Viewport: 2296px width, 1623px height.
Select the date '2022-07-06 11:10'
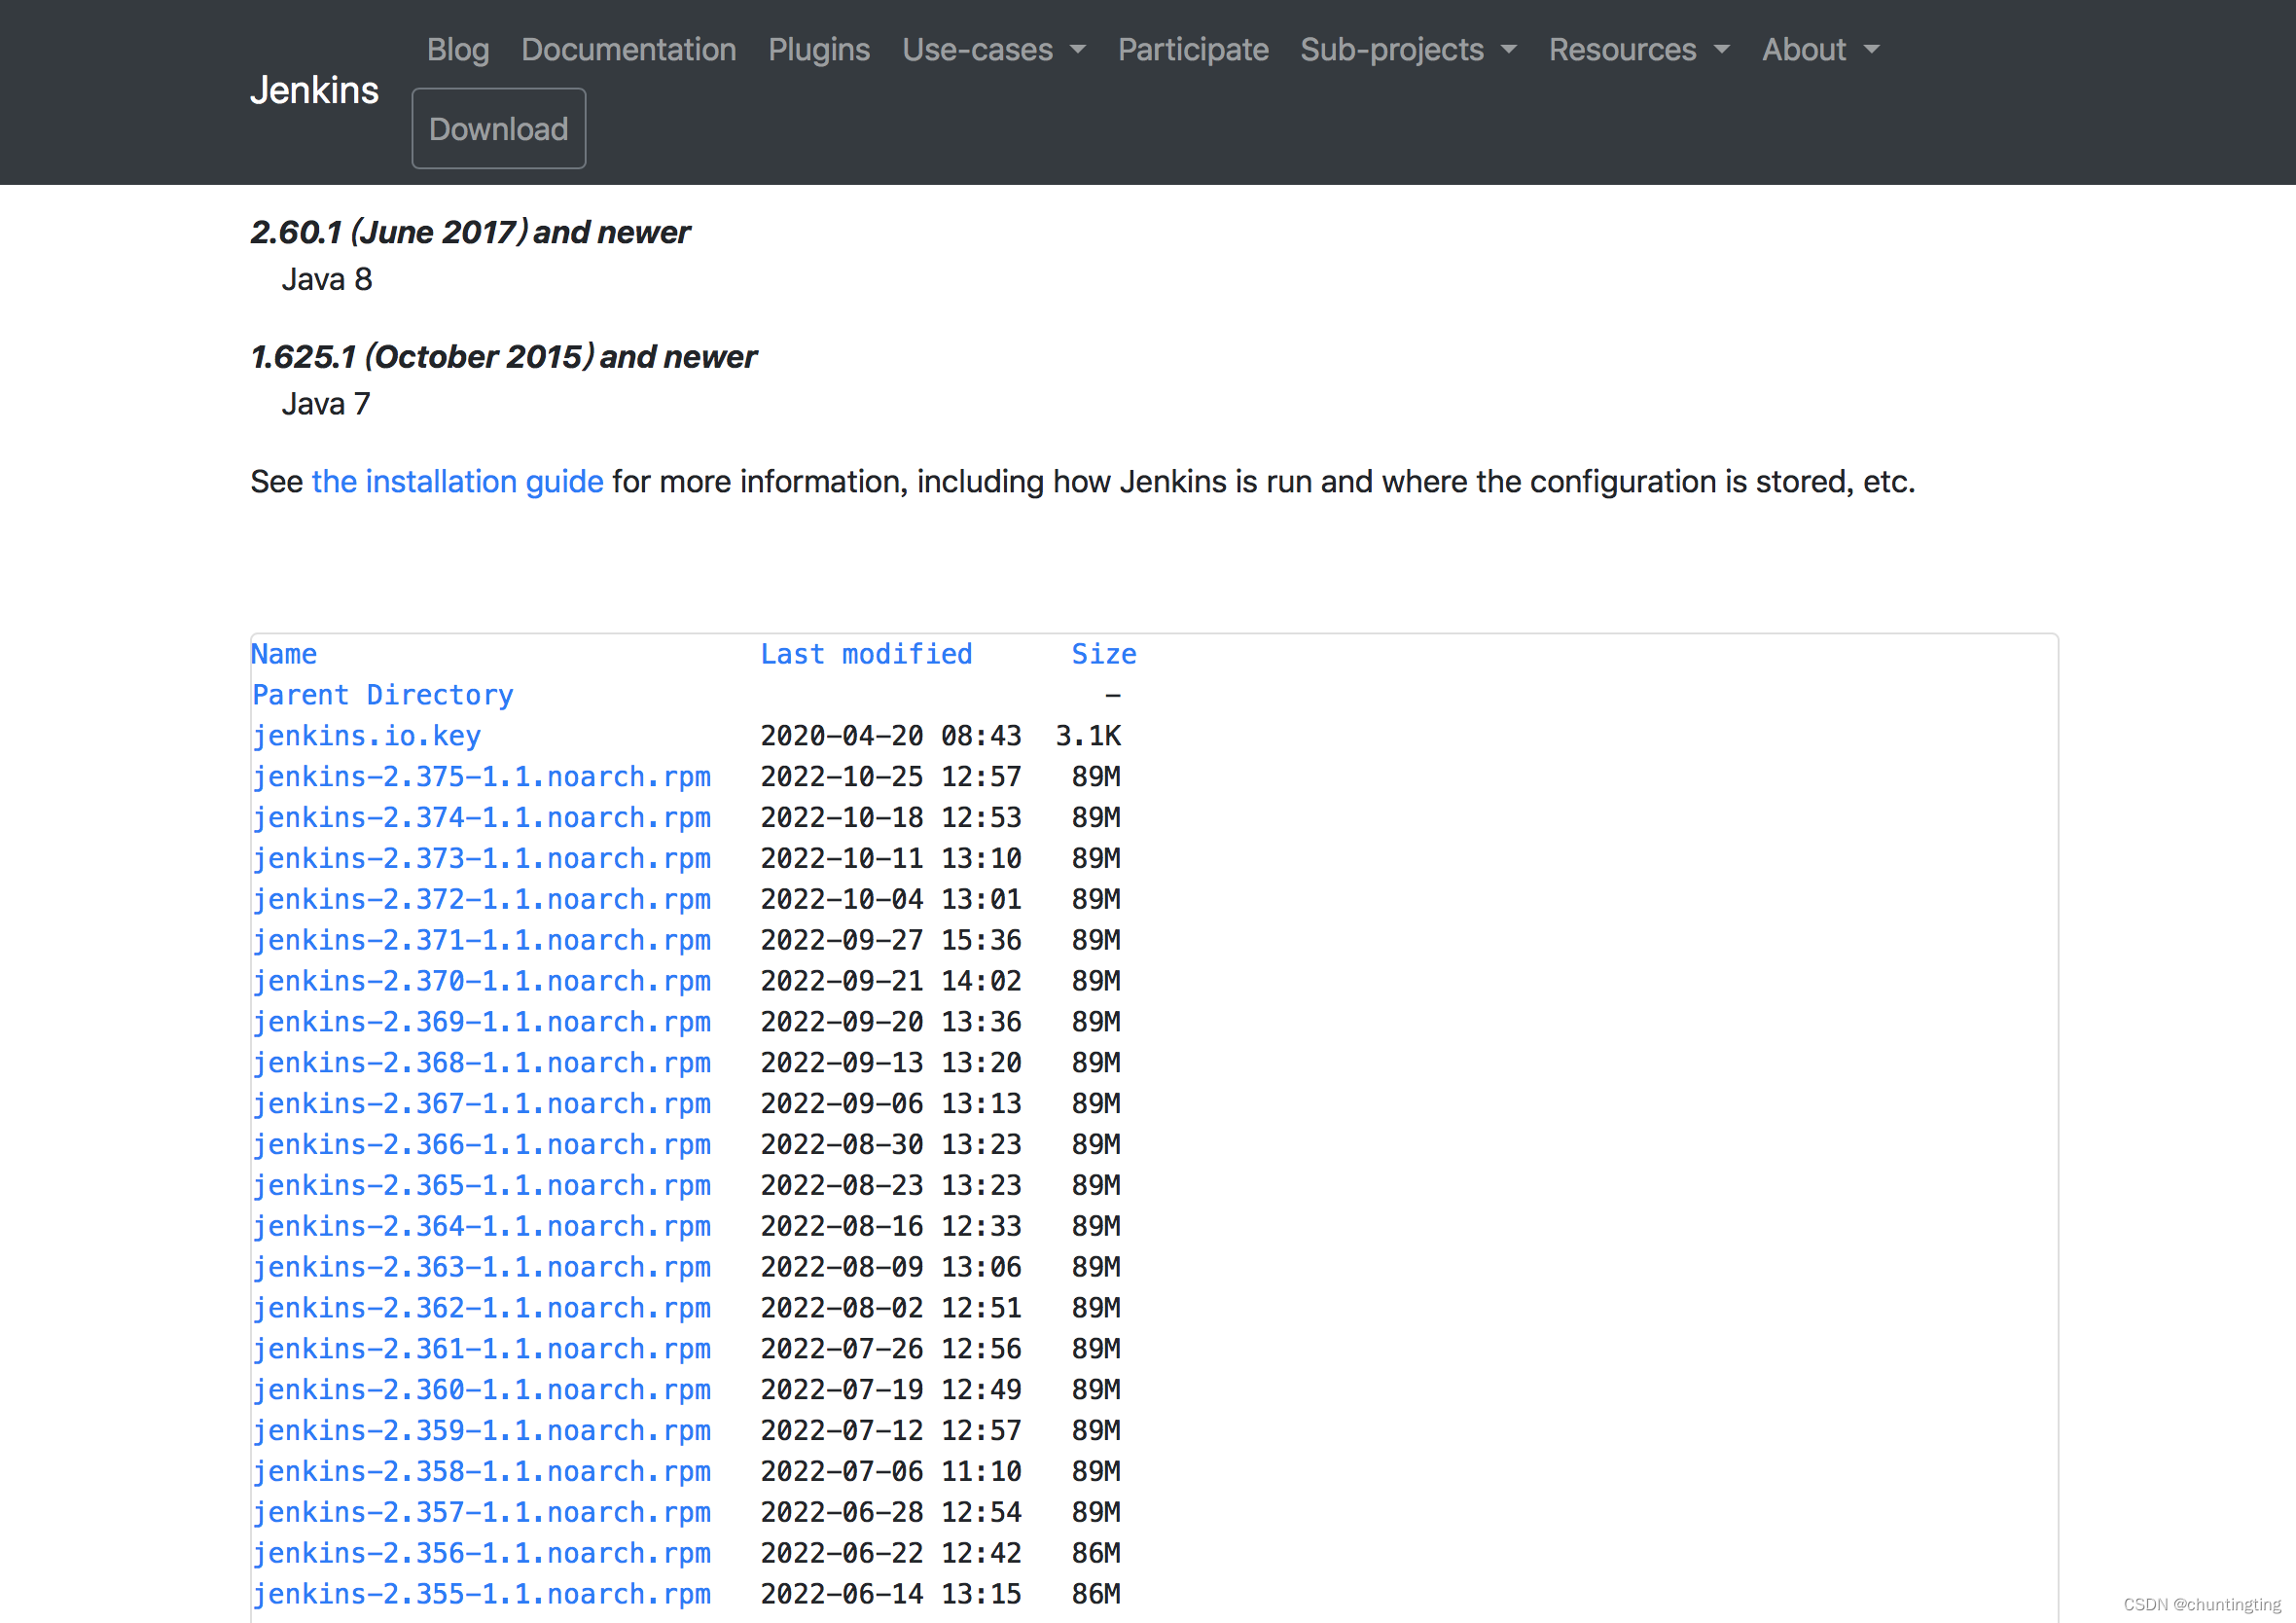(891, 1472)
